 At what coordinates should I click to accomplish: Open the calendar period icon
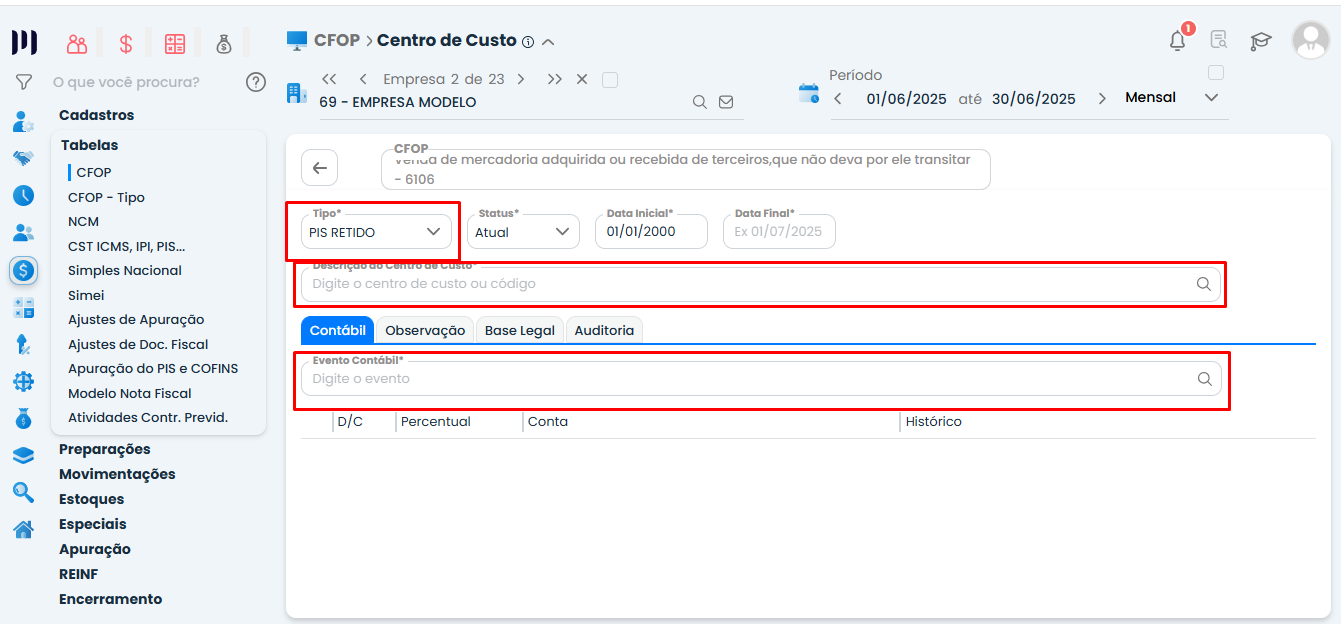(x=808, y=94)
